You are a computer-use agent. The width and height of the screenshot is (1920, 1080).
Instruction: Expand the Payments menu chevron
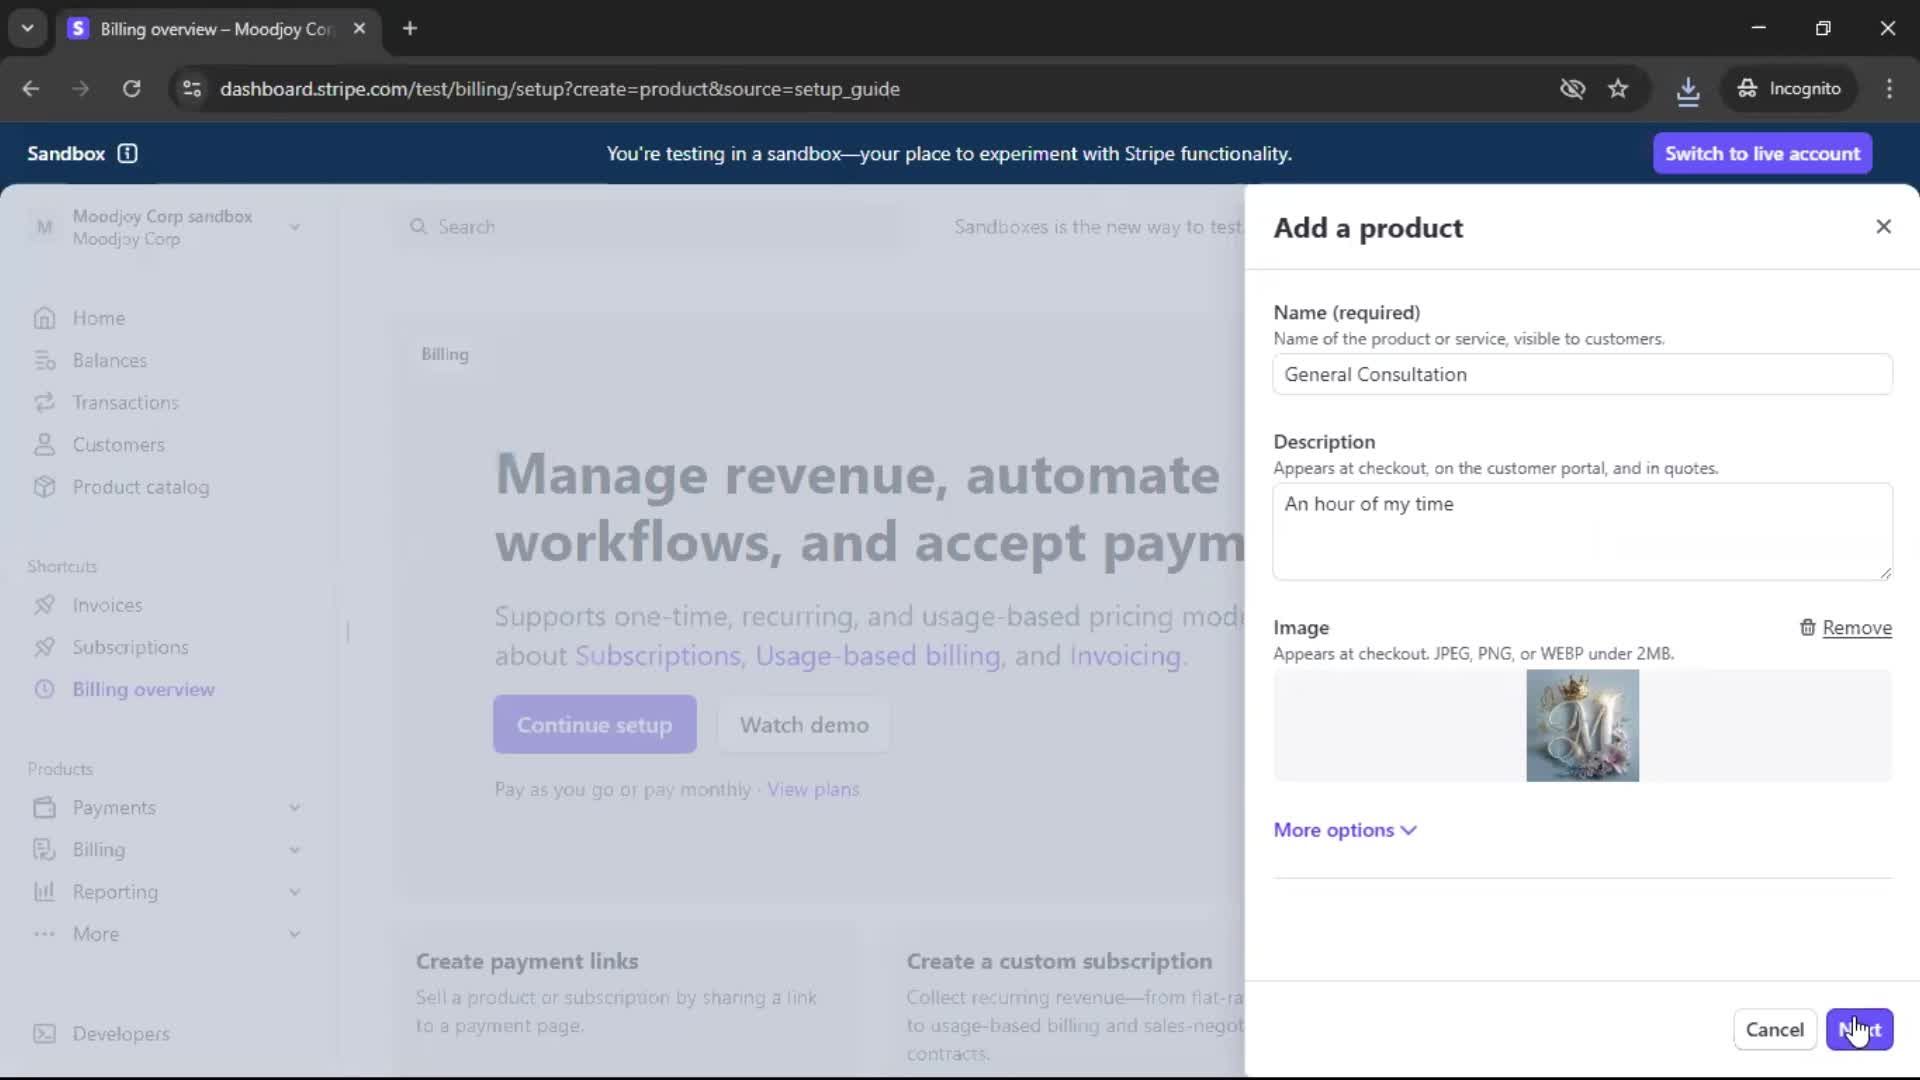pos(295,808)
